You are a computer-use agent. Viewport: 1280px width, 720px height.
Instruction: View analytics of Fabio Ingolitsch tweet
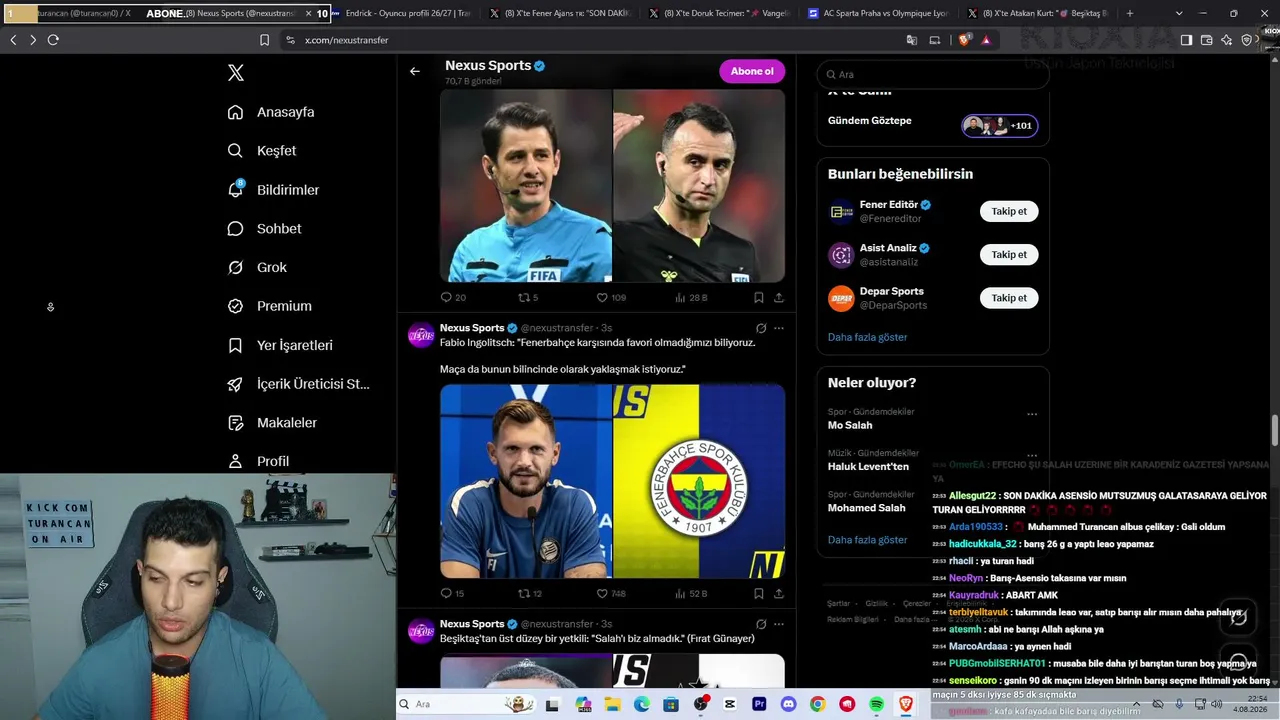click(691, 593)
